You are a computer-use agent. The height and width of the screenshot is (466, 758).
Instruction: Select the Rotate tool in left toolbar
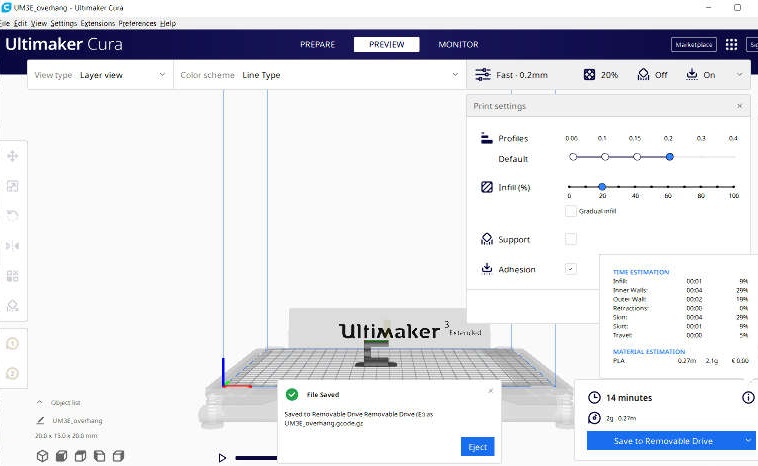coord(13,216)
